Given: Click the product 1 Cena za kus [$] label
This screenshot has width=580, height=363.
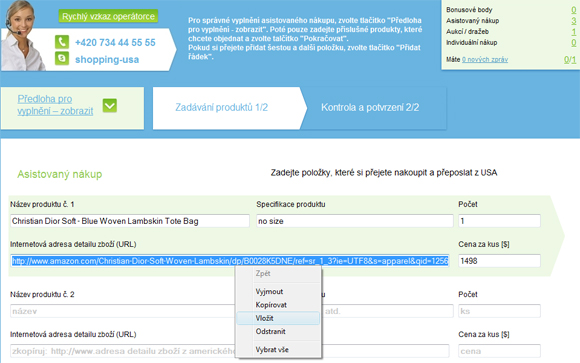Looking at the screenshot, I should (484, 244).
